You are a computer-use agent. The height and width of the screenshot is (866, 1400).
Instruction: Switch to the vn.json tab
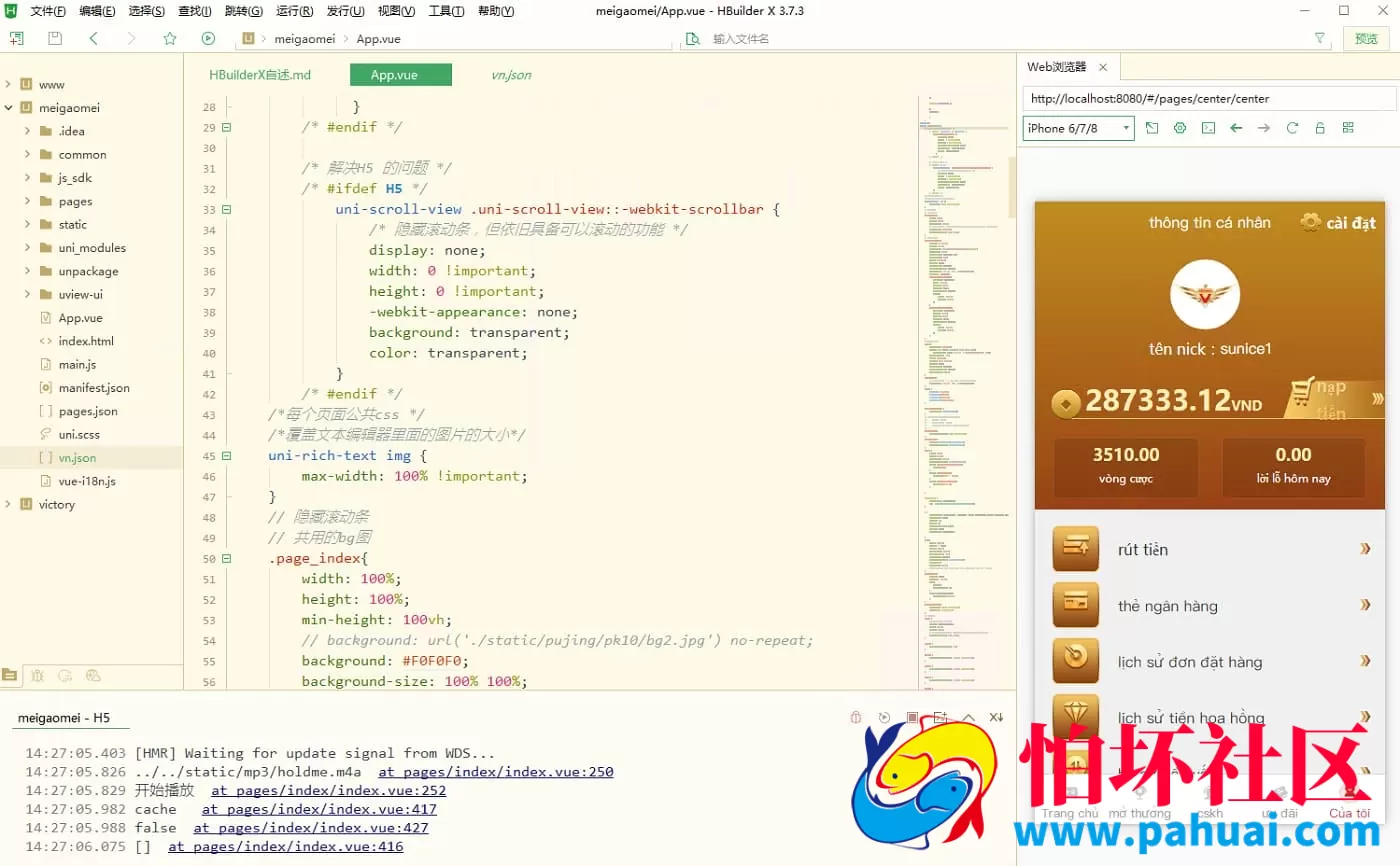coord(511,75)
